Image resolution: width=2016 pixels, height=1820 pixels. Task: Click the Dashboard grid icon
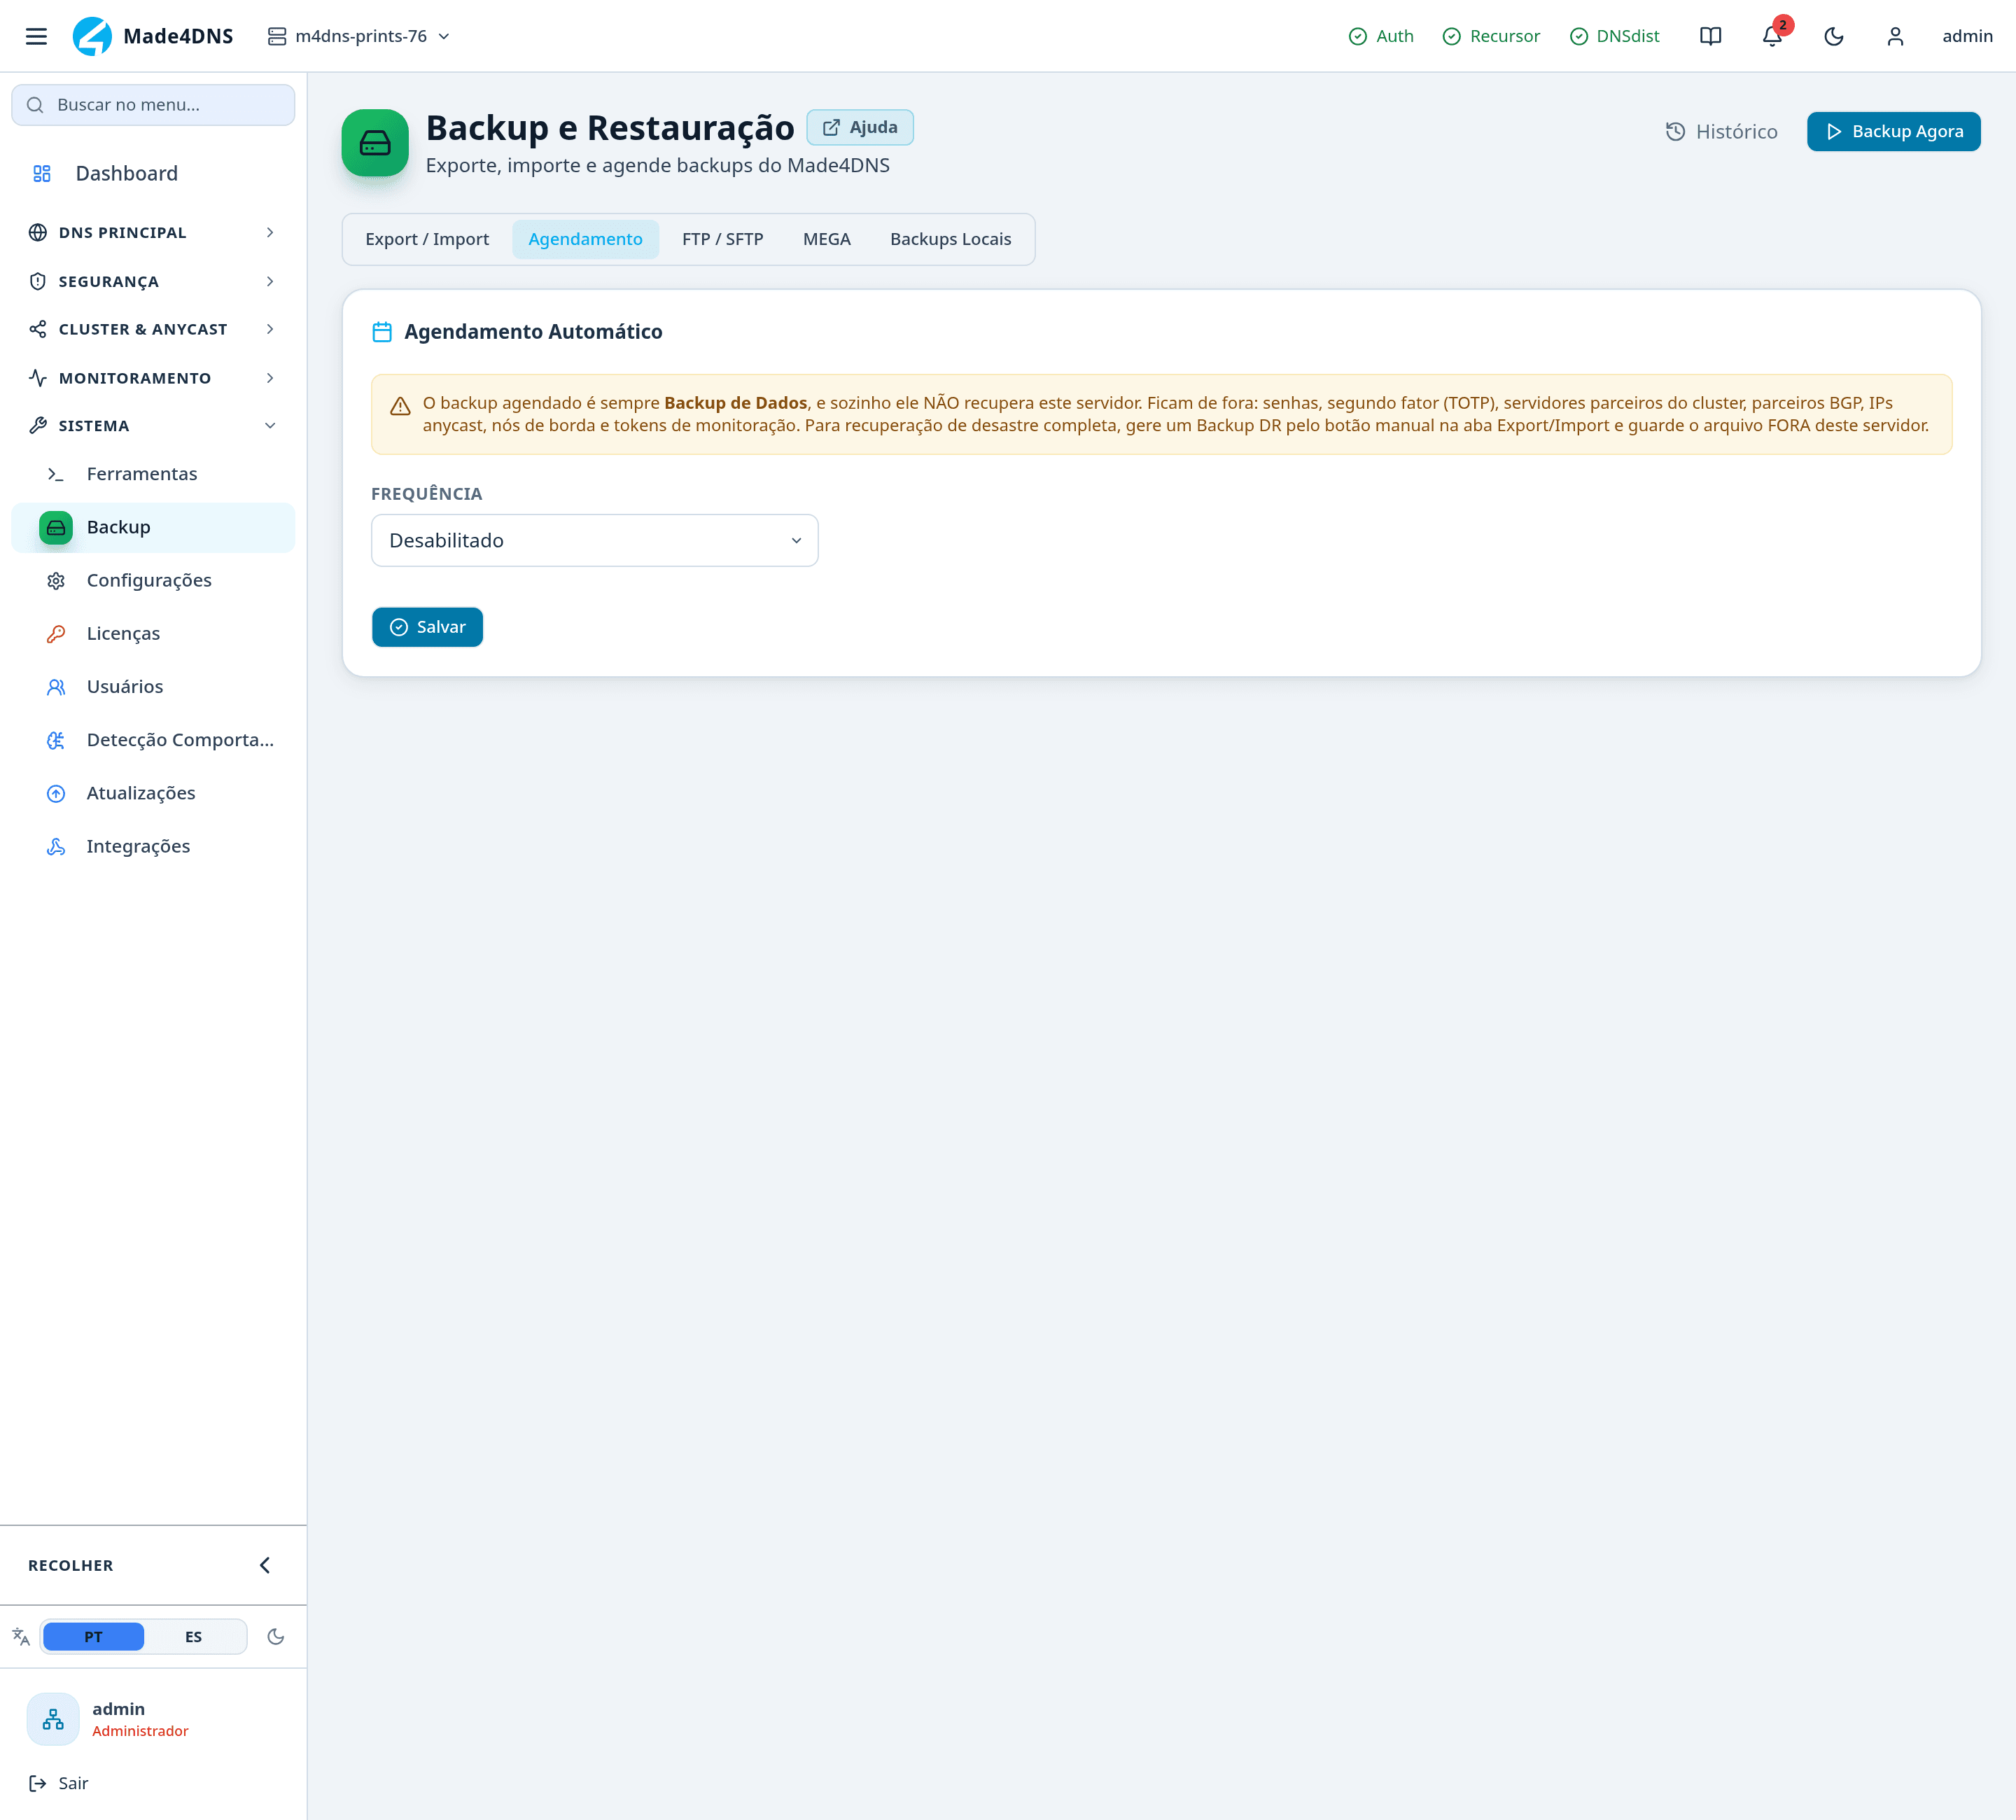[42, 174]
